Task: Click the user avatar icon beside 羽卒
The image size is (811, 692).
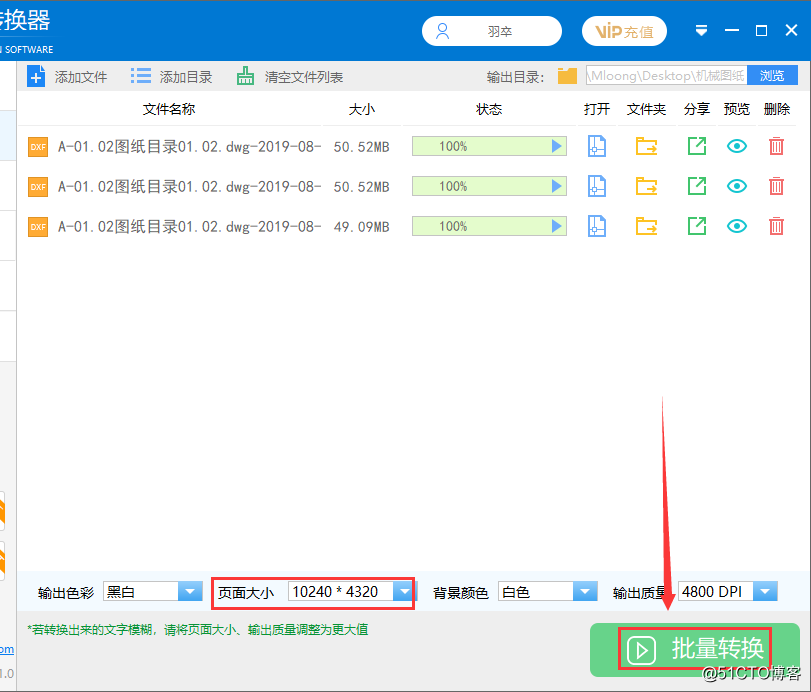Action: pyautogui.click(x=442, y=31)
